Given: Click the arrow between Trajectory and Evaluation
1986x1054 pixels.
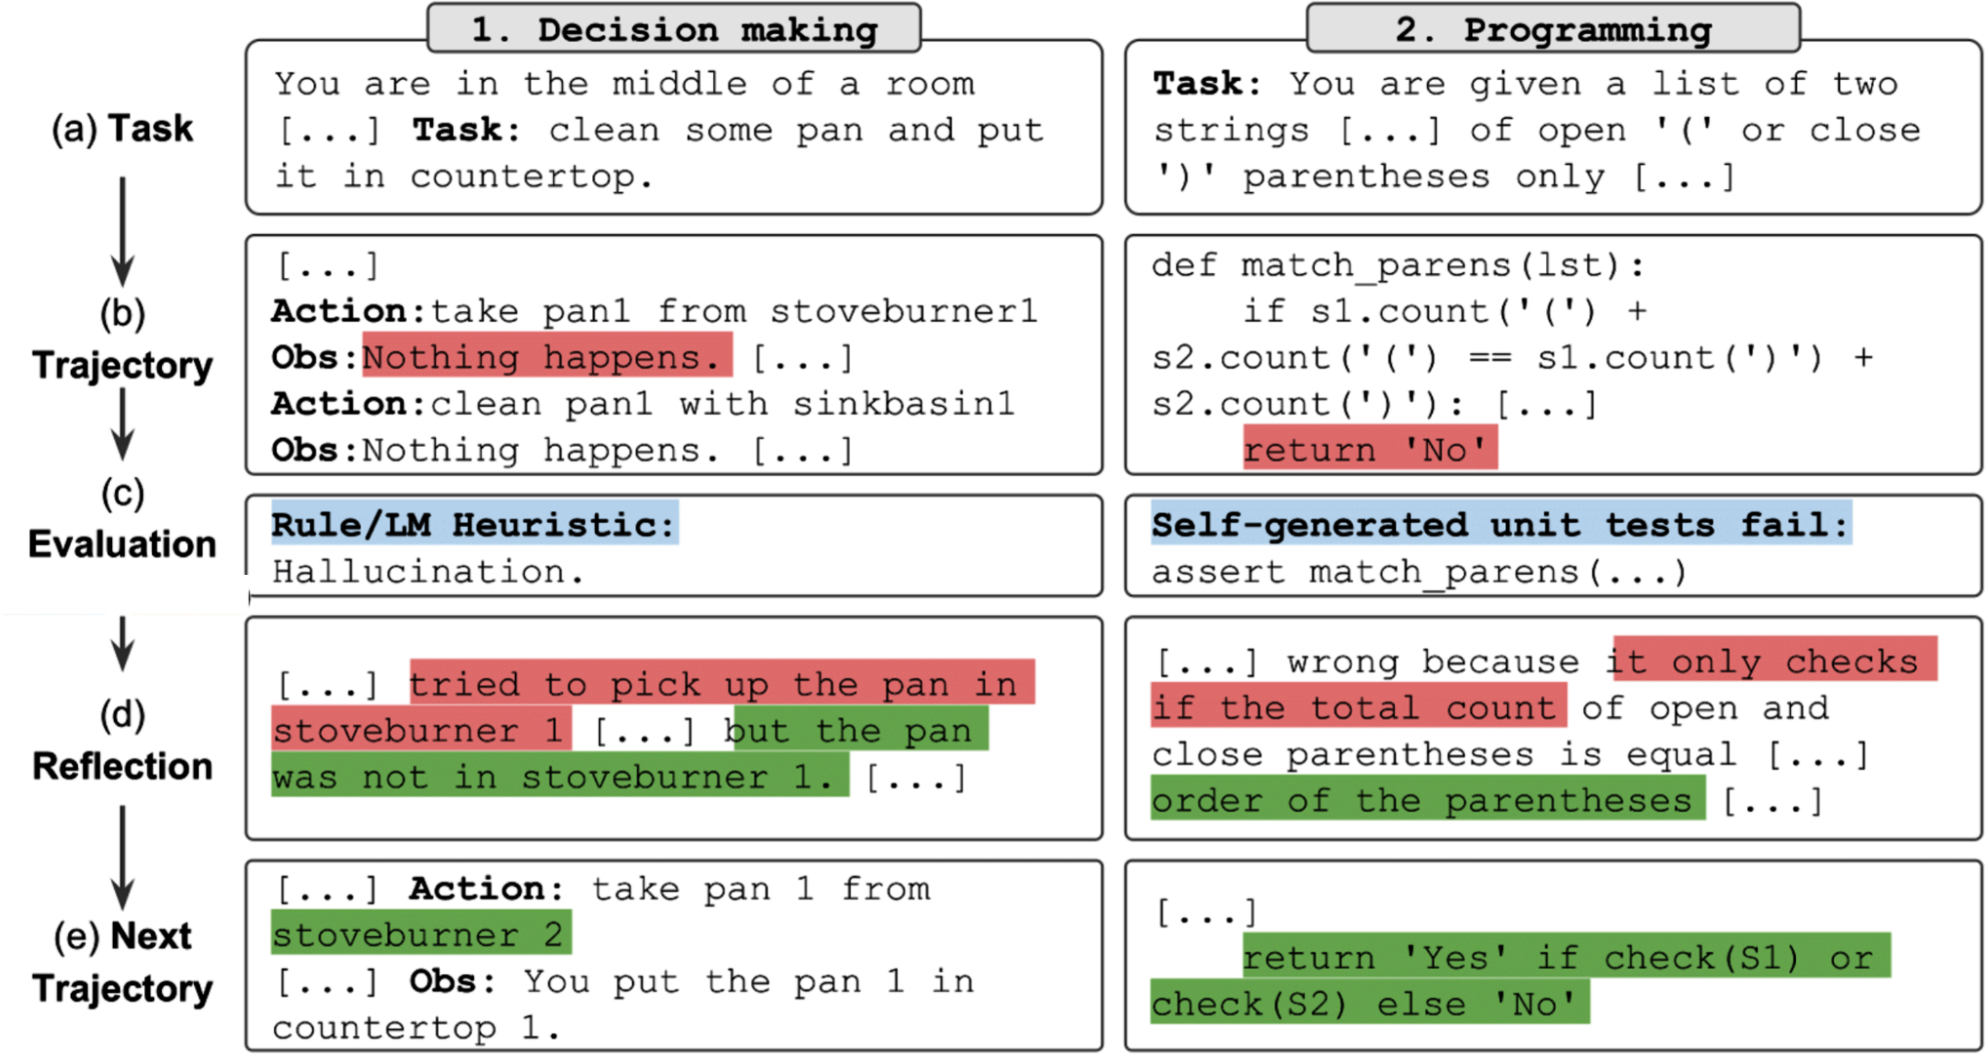Looking at the screenshot, I should point(122,423).
